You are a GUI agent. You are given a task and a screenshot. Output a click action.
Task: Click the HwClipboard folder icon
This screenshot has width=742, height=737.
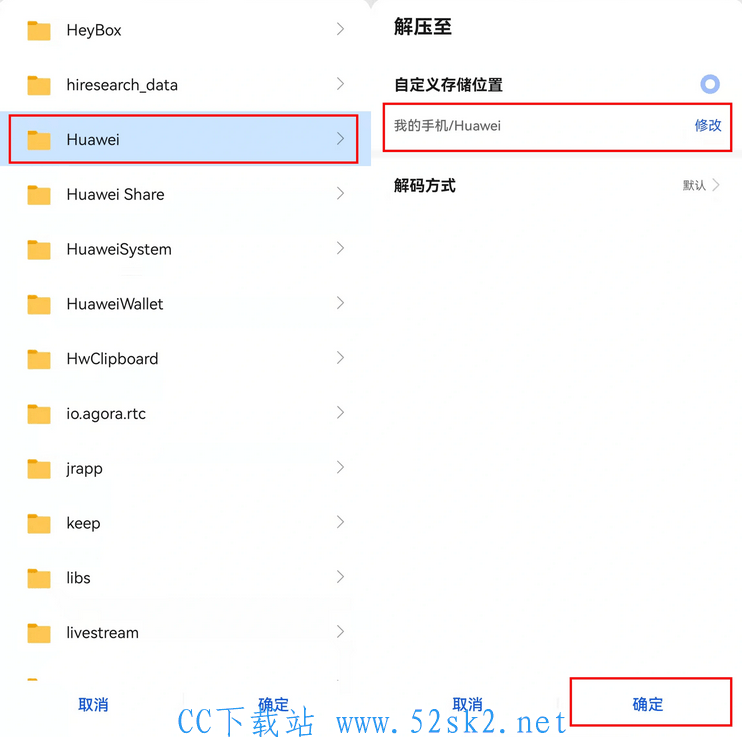click(x=39, y=359)
